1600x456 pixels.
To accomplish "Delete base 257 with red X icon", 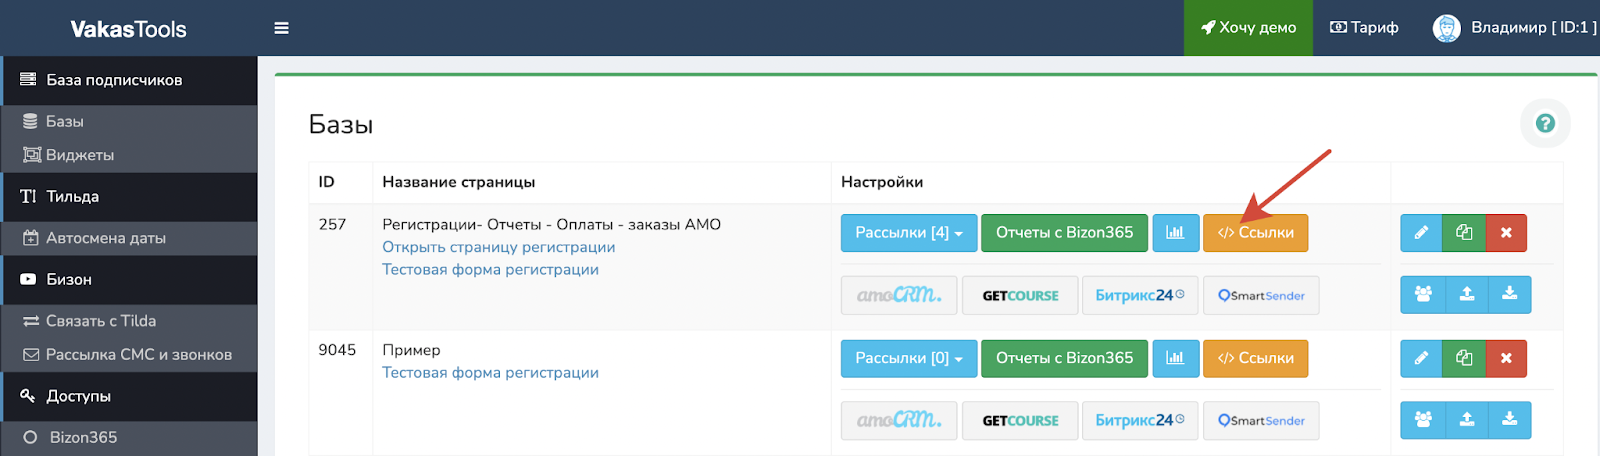I will pos(1506,233).
